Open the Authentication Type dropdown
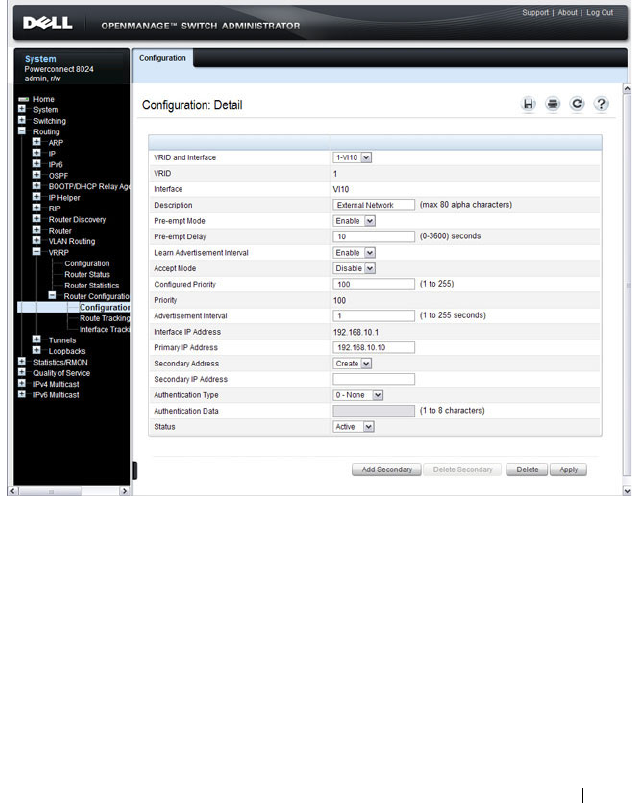This screenshot has height=803, width=641. pyautogui.click(x=358, y=395)
